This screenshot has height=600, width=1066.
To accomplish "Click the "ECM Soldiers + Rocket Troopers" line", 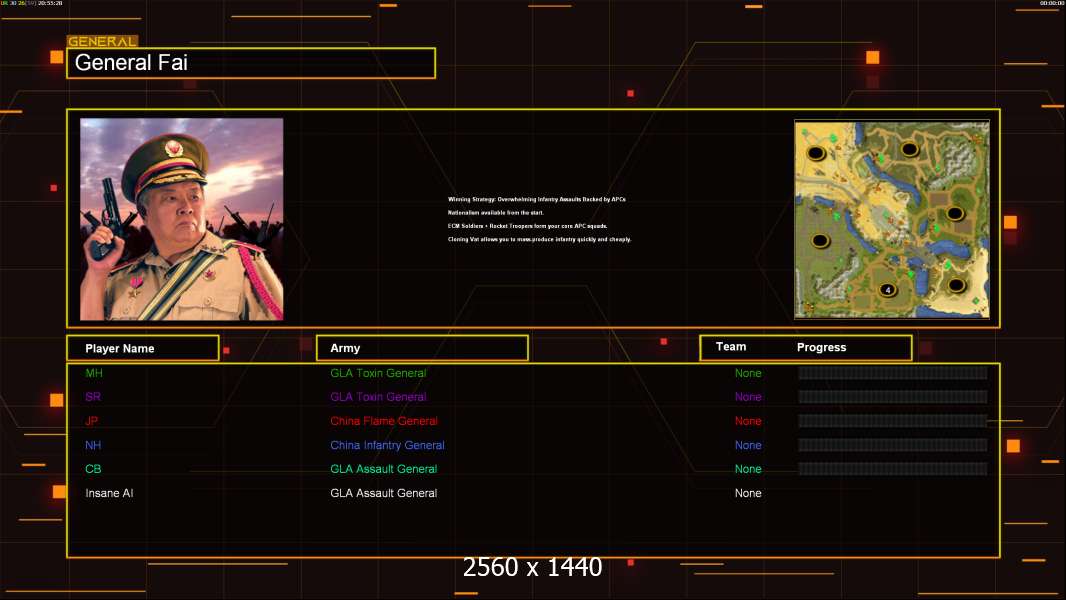I will 528,226.
